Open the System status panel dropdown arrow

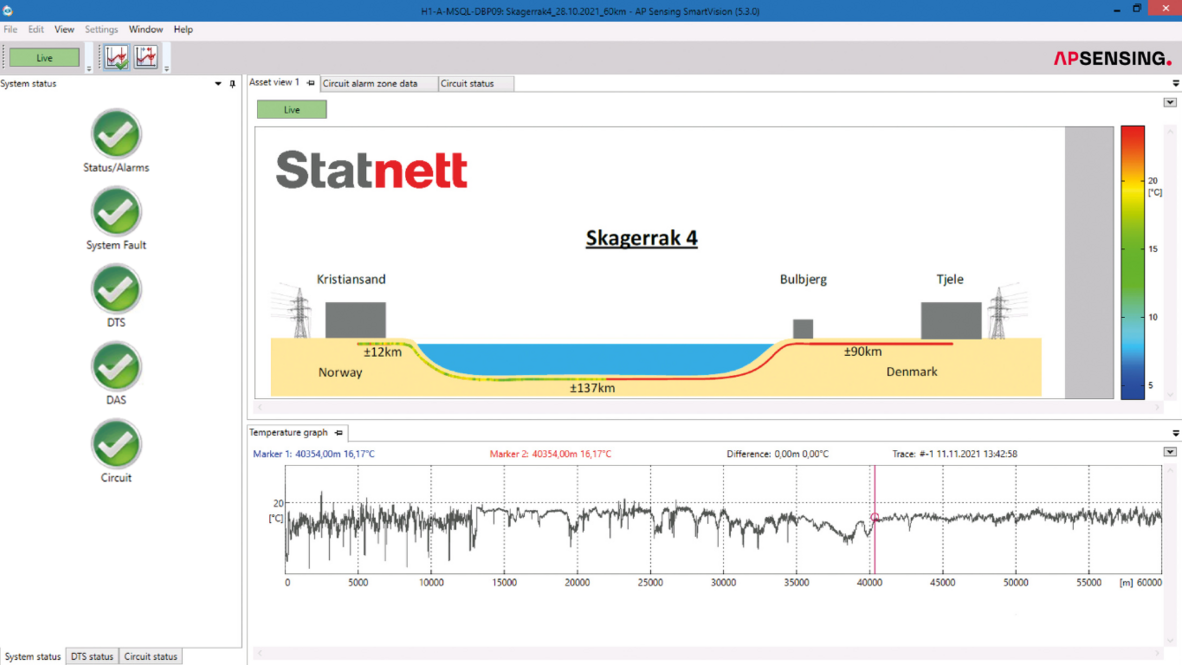217,84
